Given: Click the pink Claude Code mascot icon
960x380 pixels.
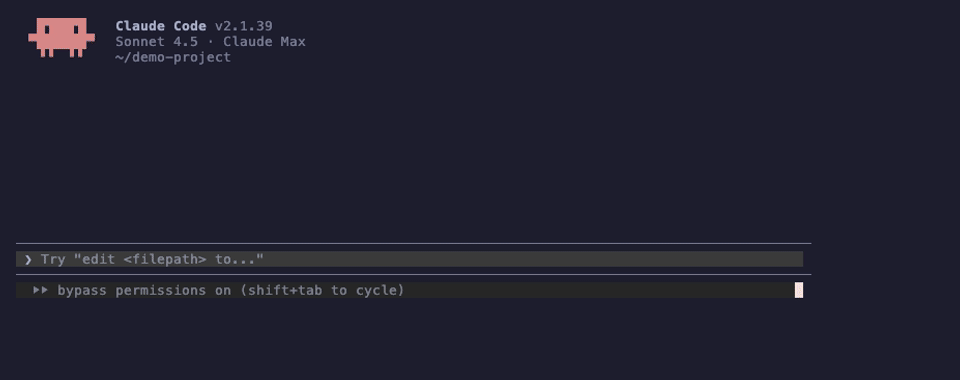Looking at the screenshot, I should (x=61, y=37).
